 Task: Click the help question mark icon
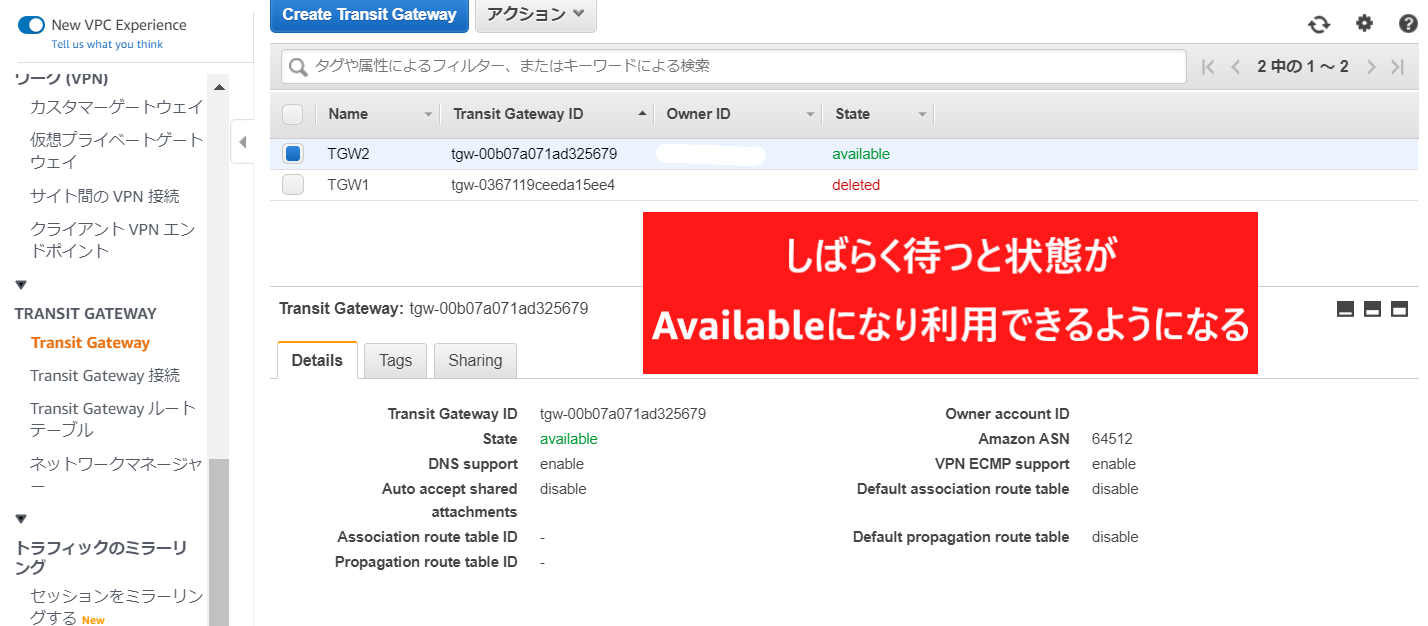tap(1408, 24)
